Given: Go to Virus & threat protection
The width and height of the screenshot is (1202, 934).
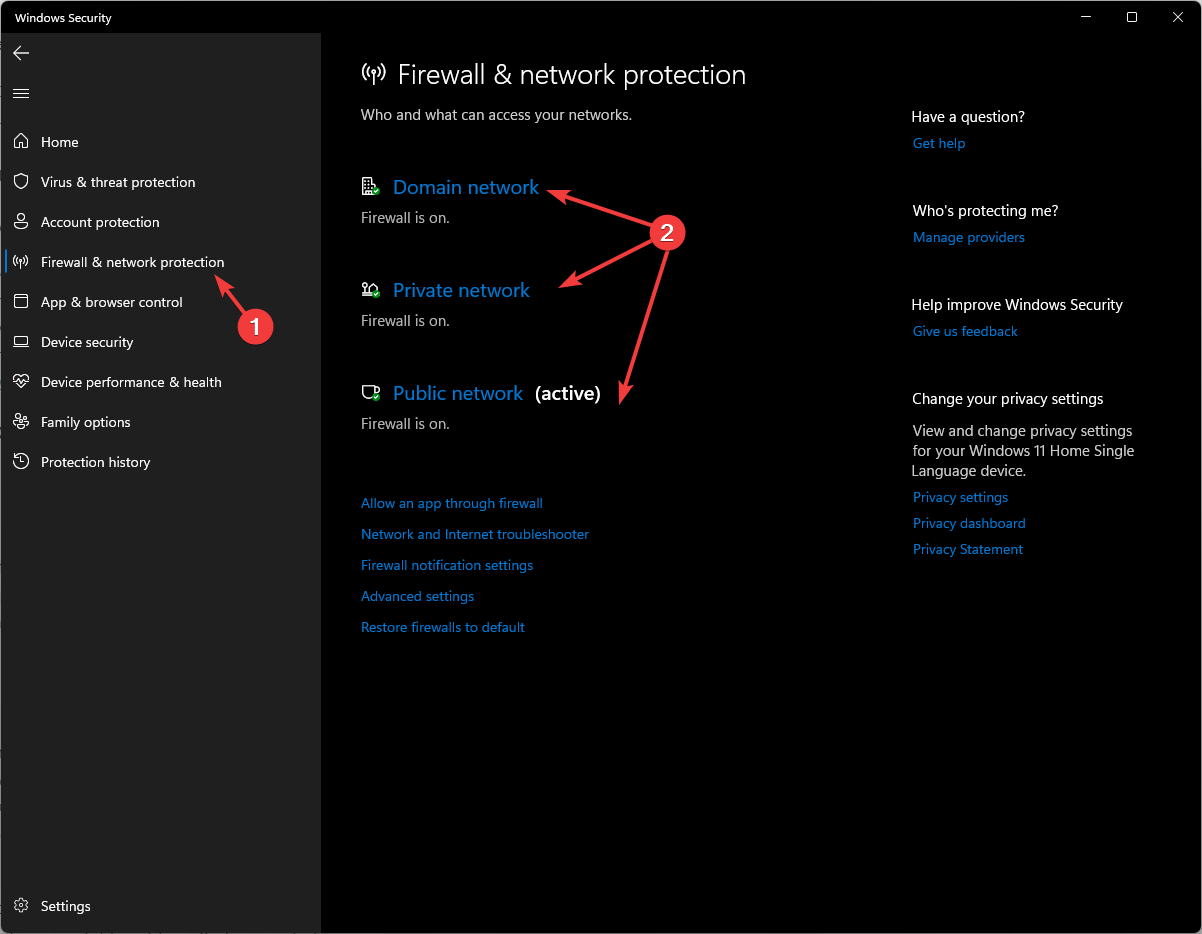Looking at the screenshot, I should pyautogui.click(x=118, y=182).
